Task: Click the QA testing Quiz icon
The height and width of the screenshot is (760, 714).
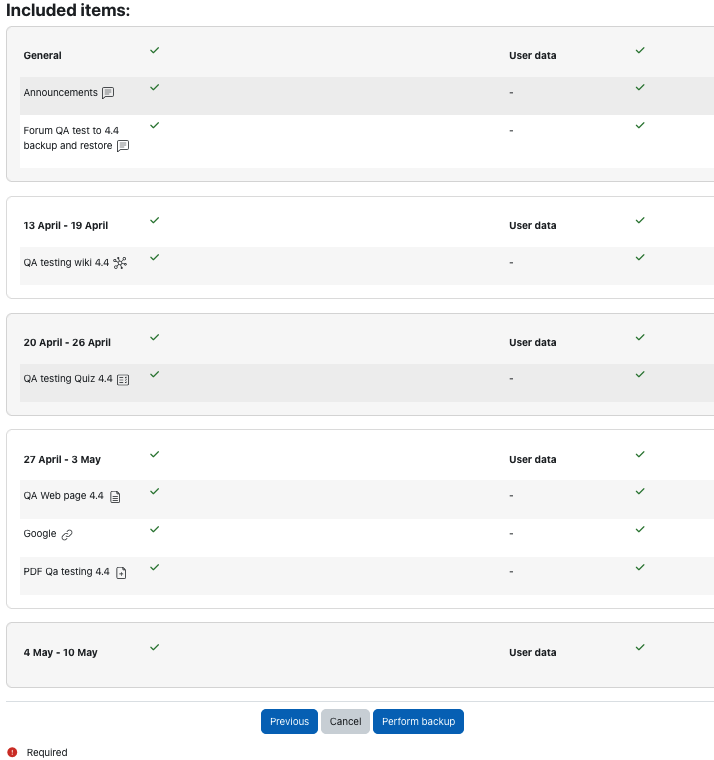Action: pos(123,380)
